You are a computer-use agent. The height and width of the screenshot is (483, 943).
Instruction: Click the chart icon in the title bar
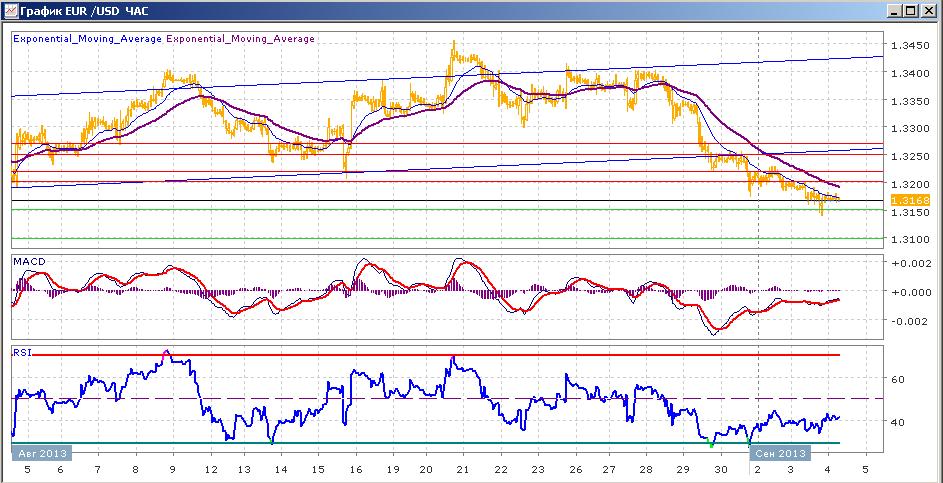10,11
